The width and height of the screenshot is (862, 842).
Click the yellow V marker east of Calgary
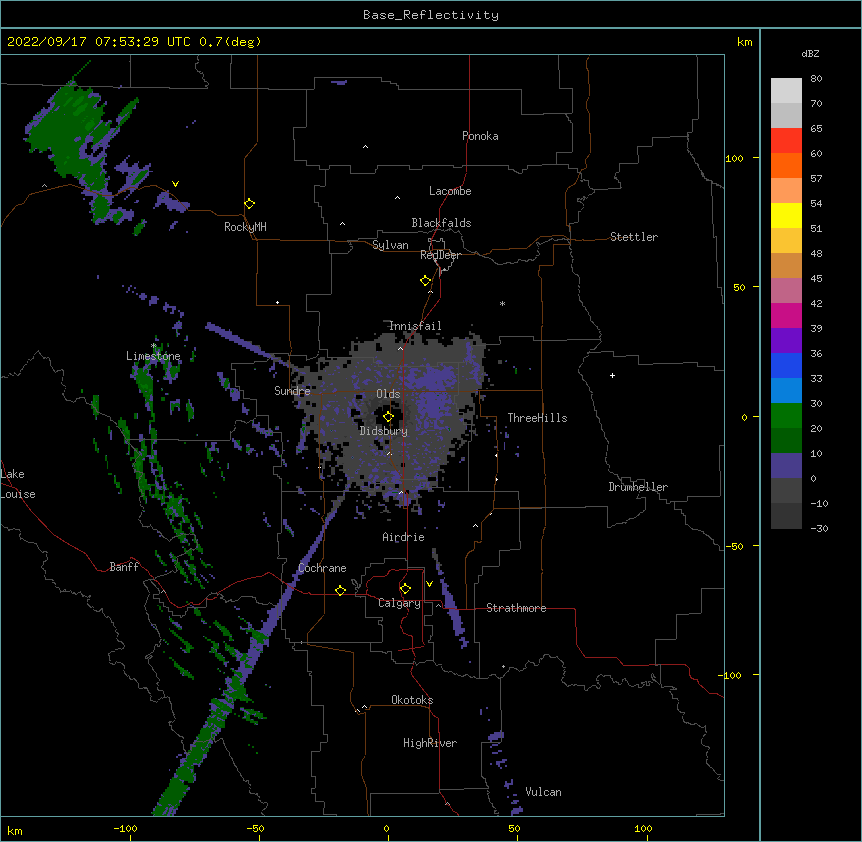click(x=429, y=584)
